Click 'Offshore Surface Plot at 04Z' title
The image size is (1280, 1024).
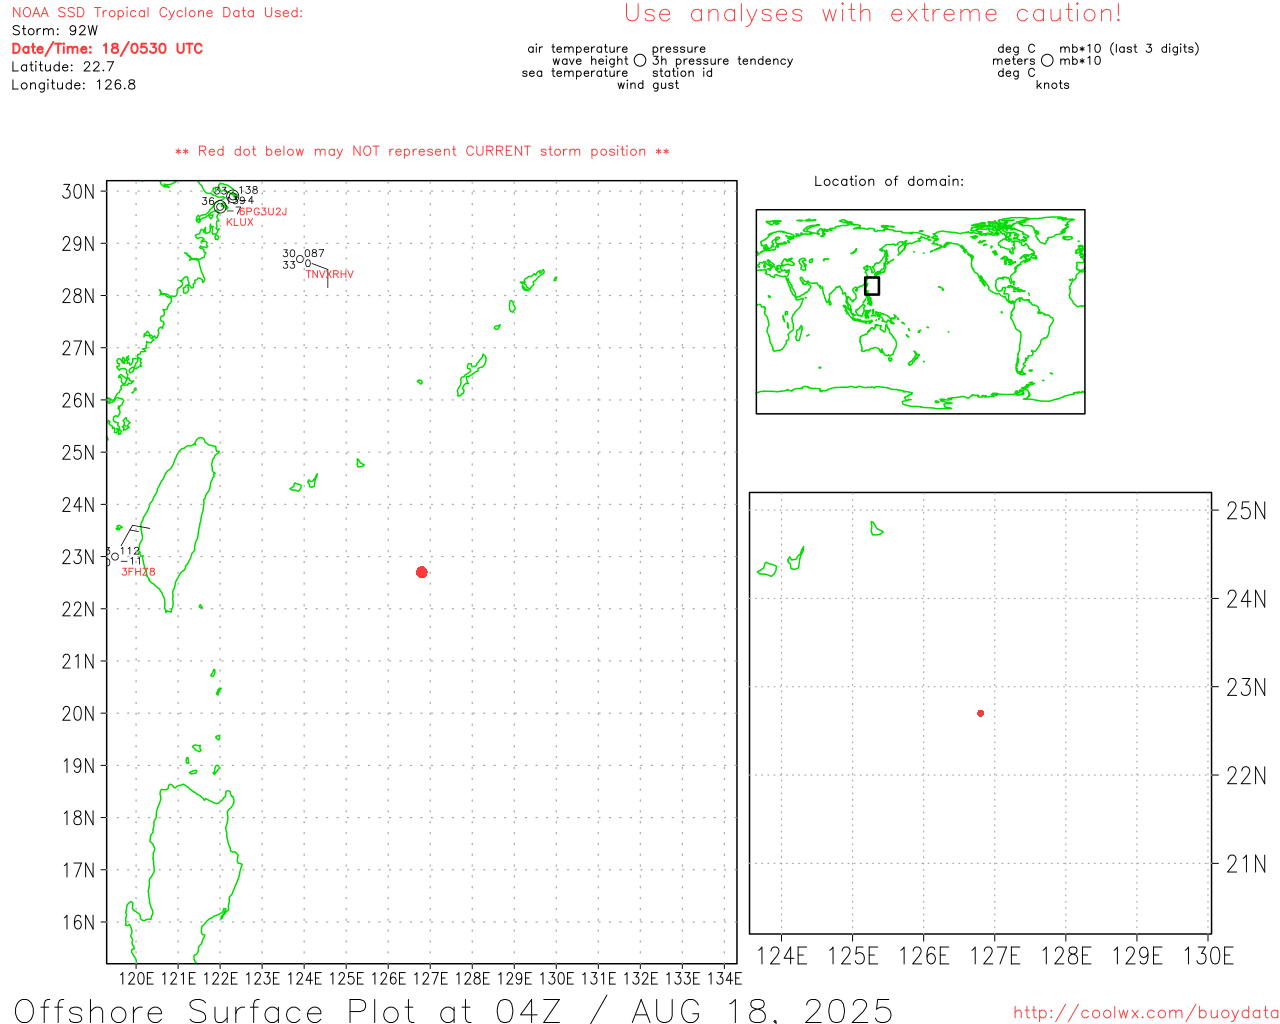[288, 1010]
